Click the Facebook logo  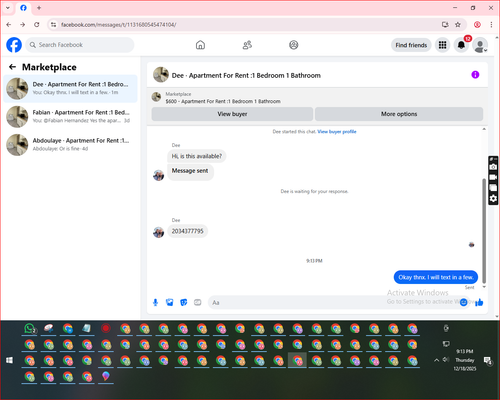14,45
